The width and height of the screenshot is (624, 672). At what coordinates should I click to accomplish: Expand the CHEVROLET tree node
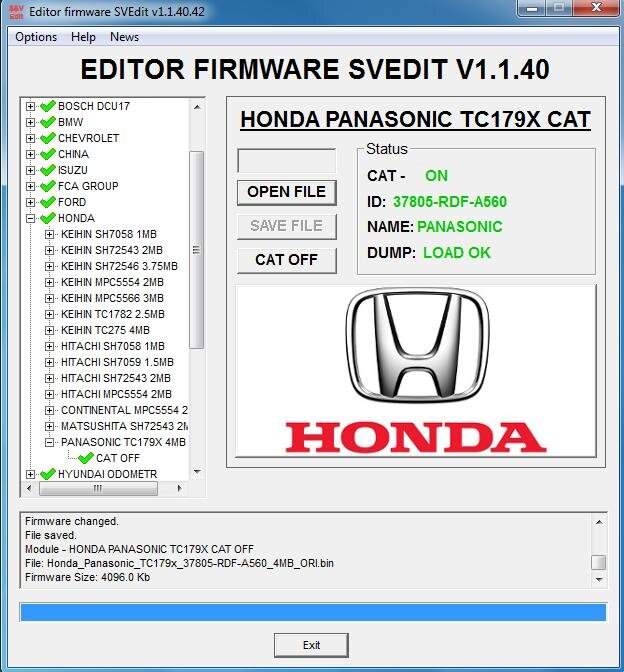click(x=30, y=138)
